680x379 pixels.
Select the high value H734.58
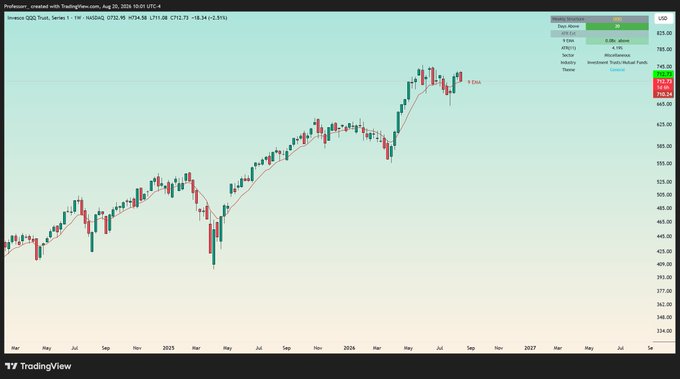(x=137, y=18)
